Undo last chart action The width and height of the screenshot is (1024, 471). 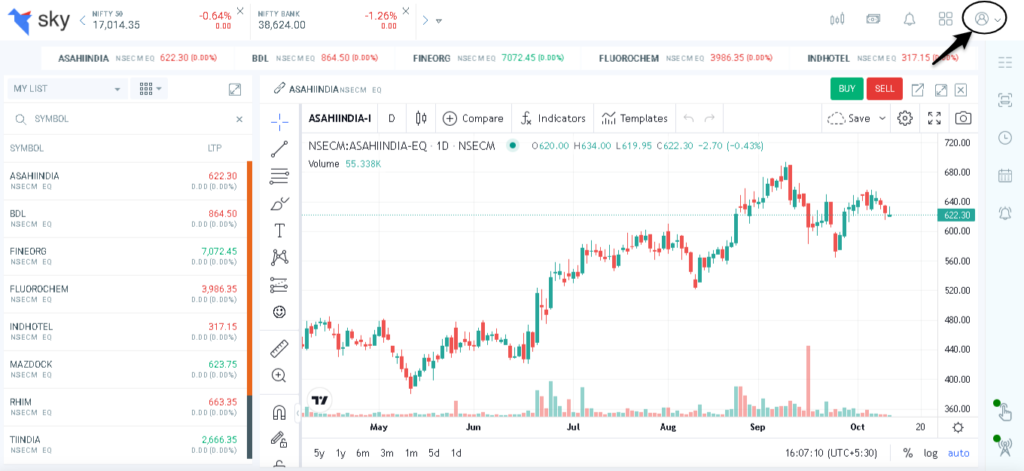coord(688,118)
